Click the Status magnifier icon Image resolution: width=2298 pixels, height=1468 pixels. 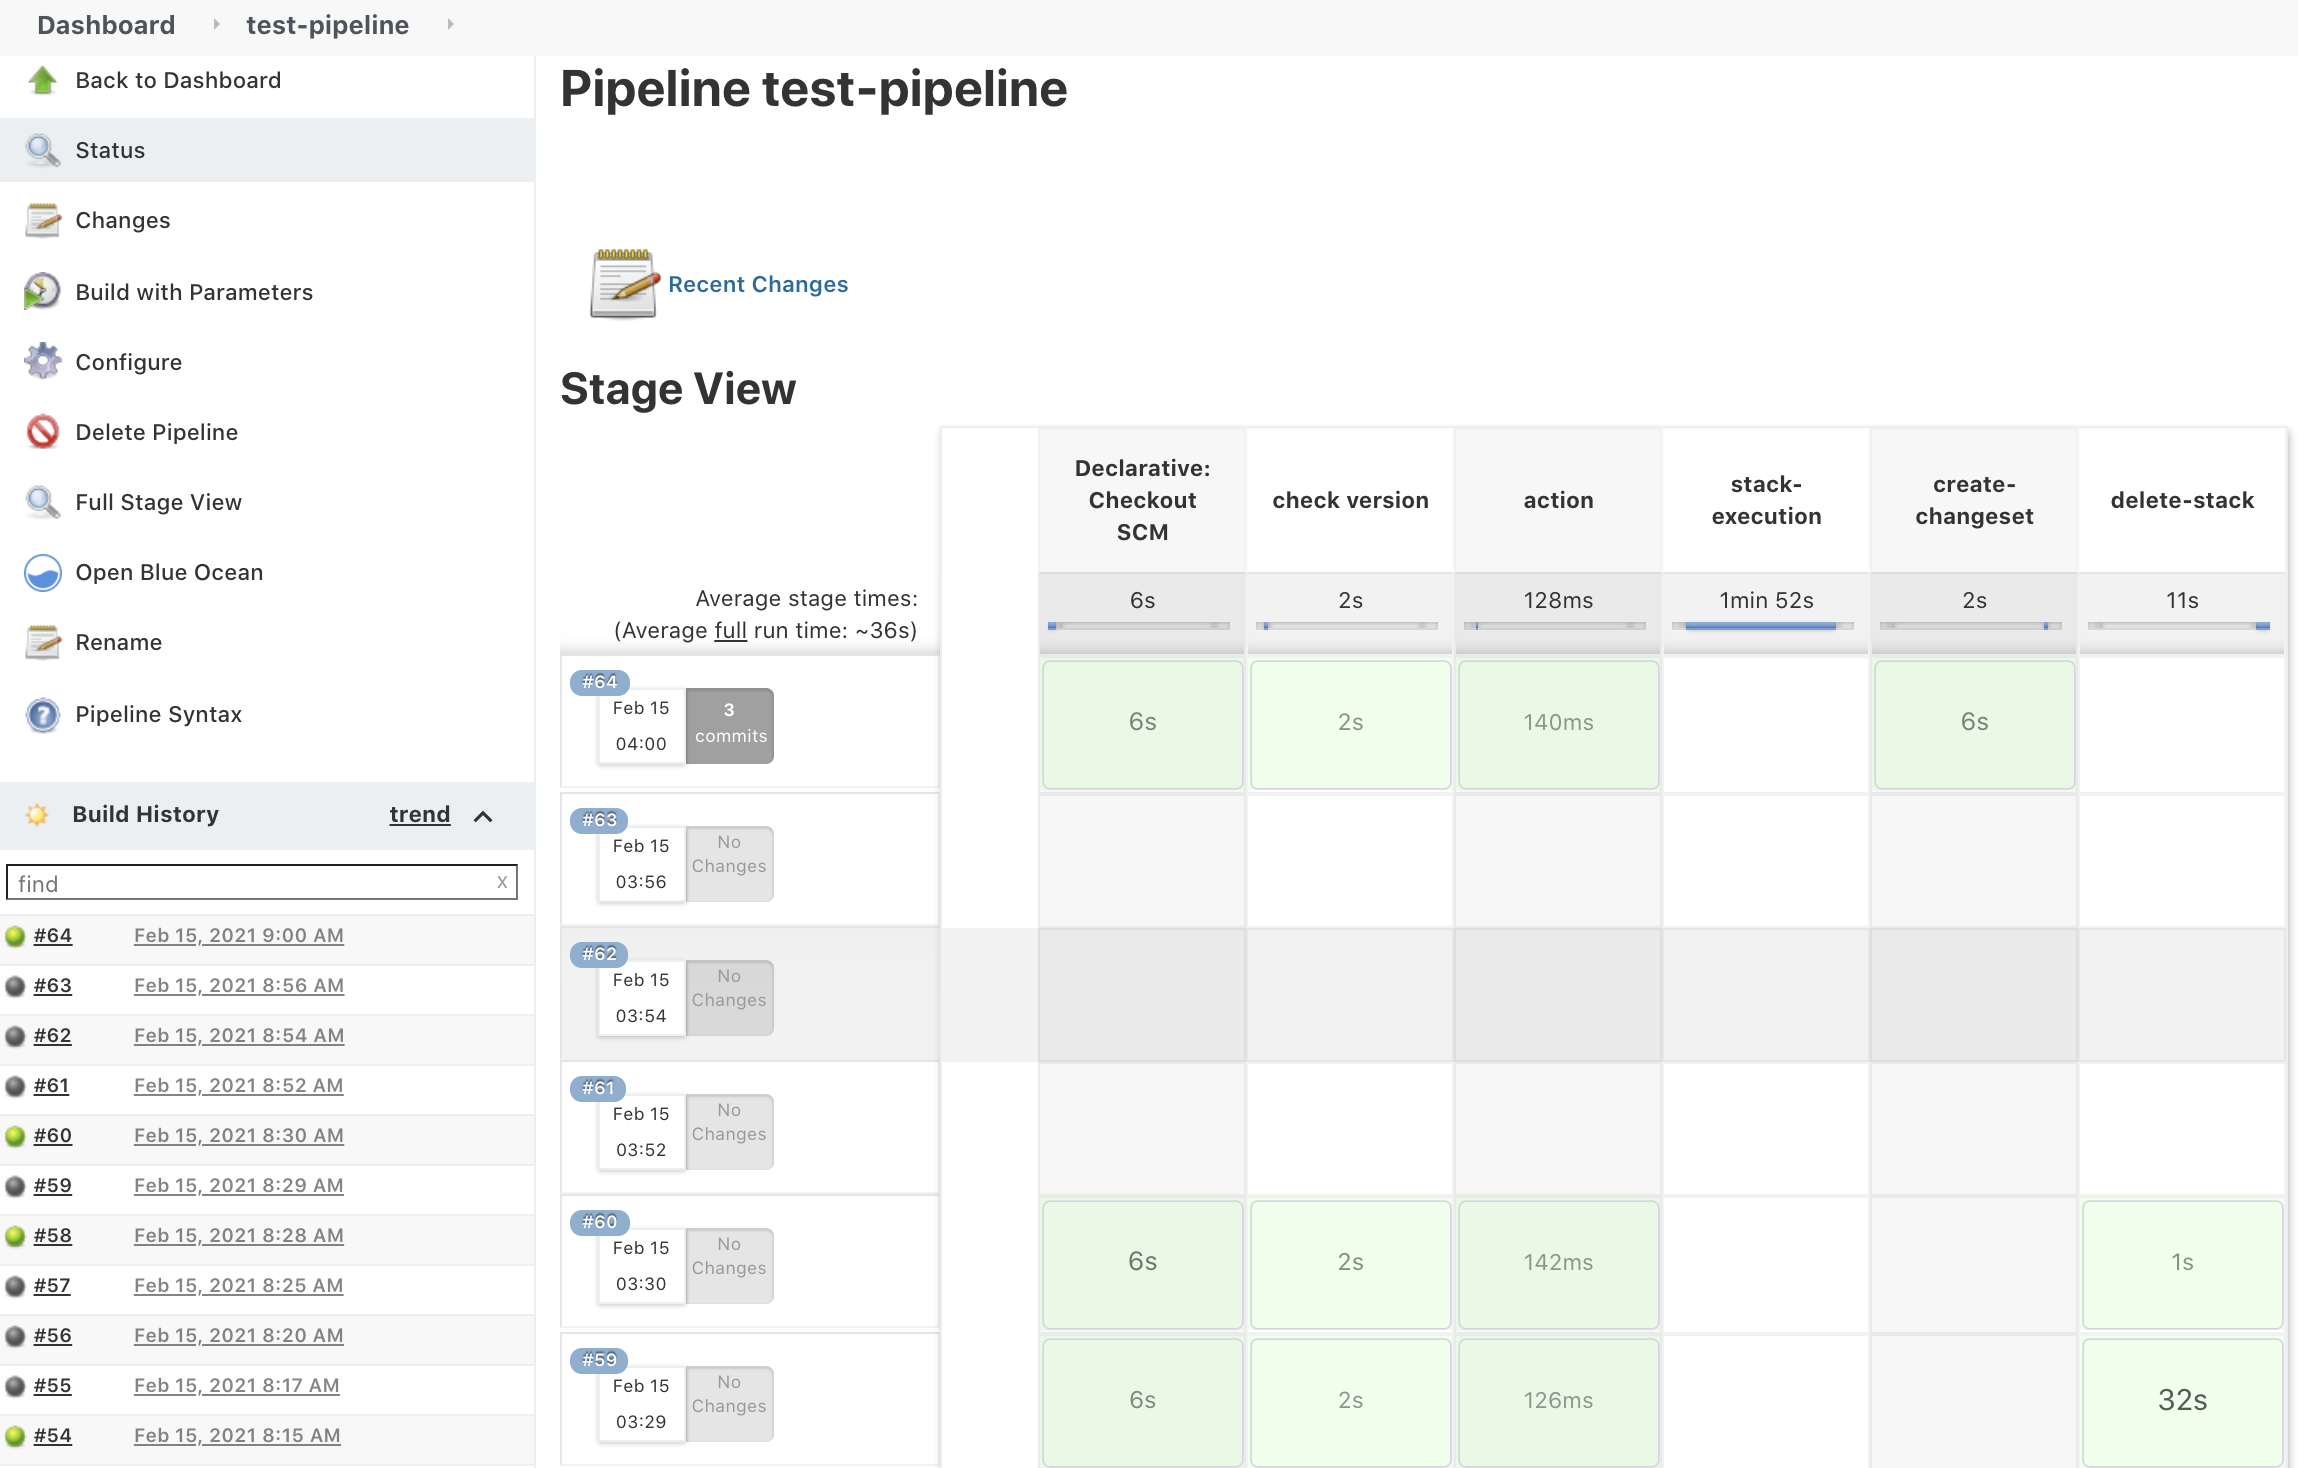pos(42,149)
